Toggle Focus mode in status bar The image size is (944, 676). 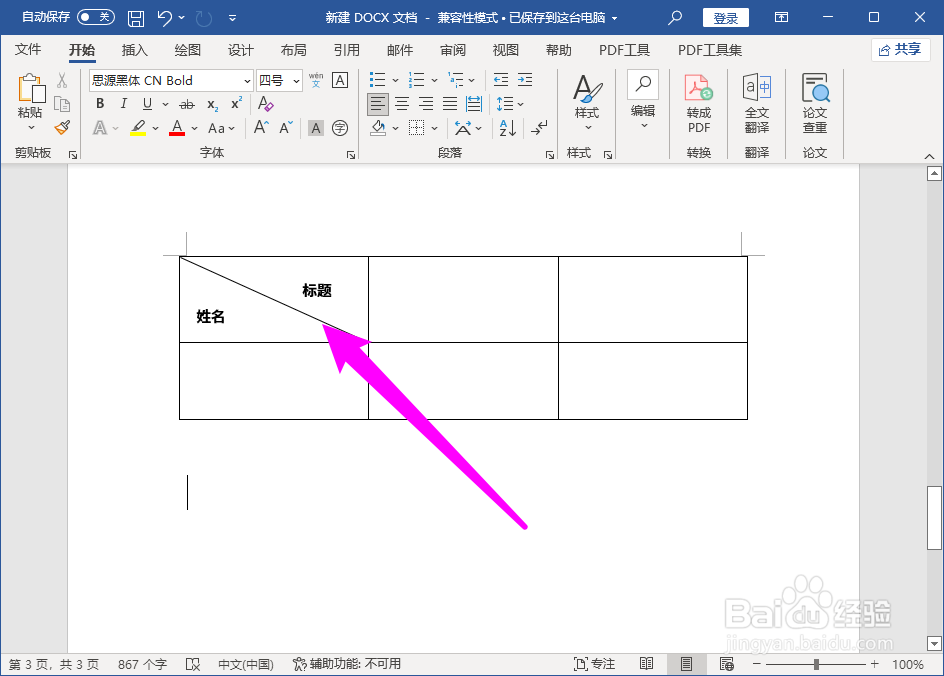tap(594, 664)
